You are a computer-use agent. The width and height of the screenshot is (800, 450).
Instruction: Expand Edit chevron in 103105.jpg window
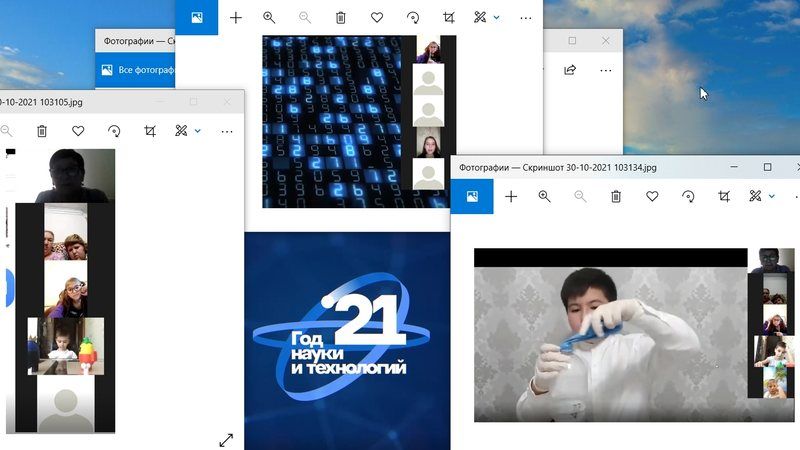click(198, 131)
